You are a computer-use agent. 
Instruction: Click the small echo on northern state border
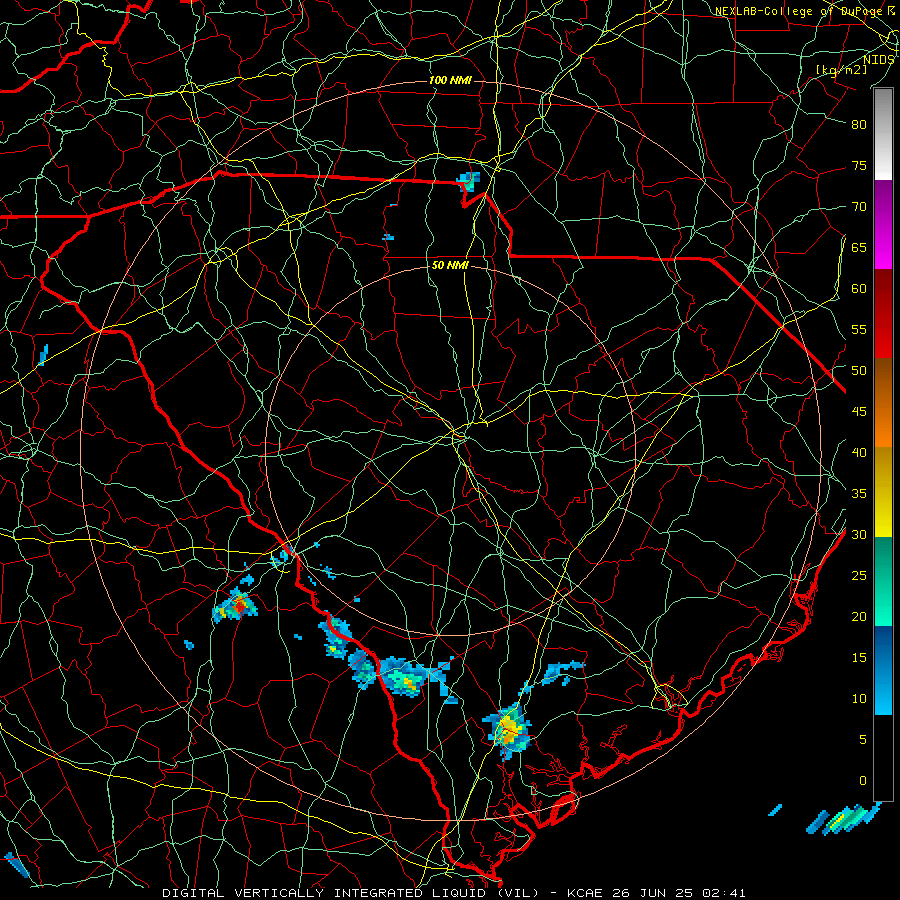click(468, 182)
